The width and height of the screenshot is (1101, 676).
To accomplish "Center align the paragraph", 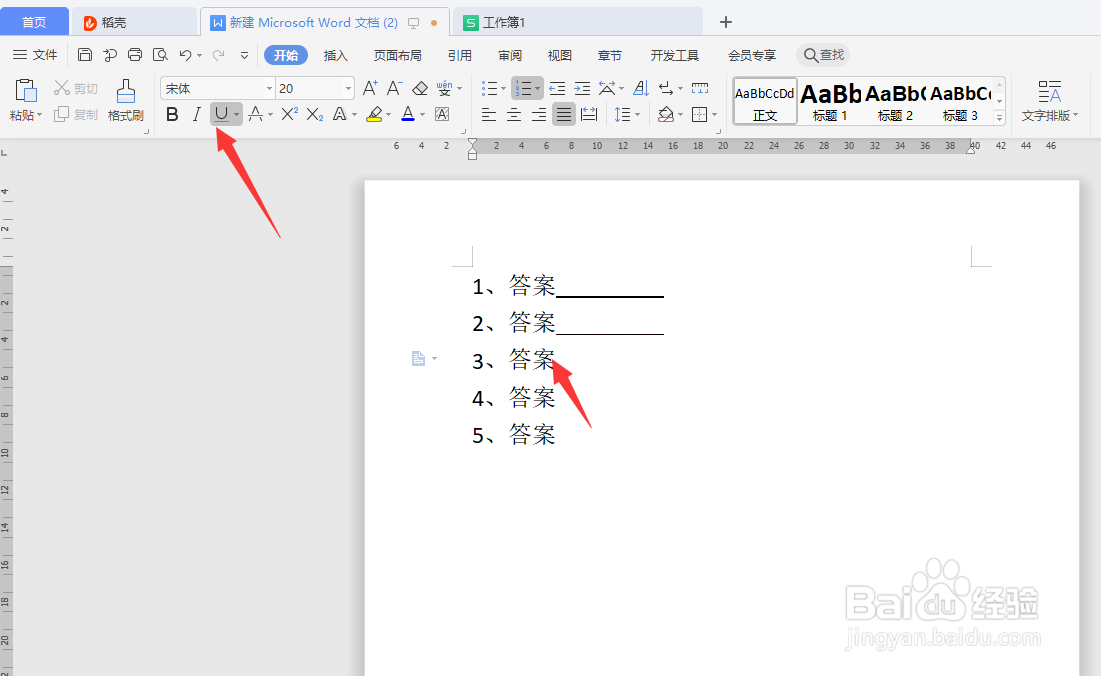I will 514,114.
